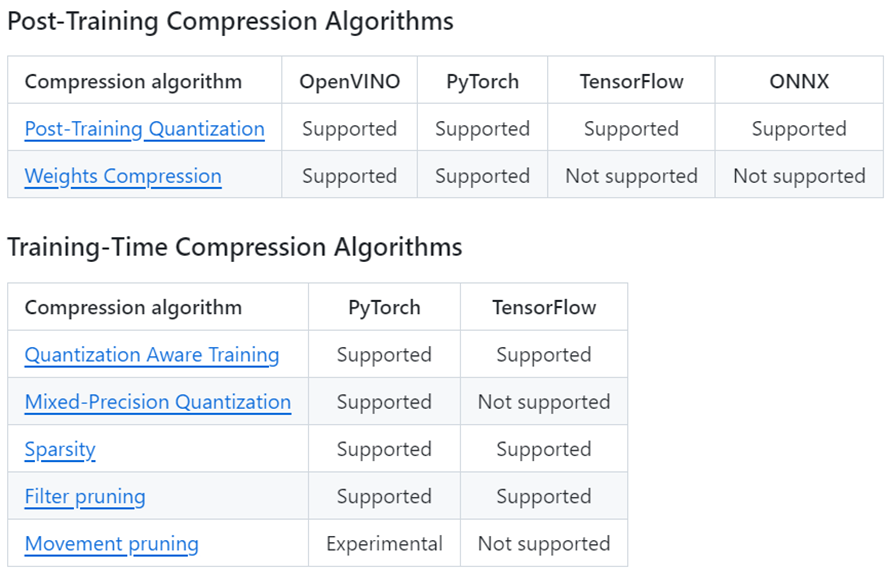Viewport: 887px width, 571px height.
Task: Open the Weights Compression link
Action: [x=123, y=176]
